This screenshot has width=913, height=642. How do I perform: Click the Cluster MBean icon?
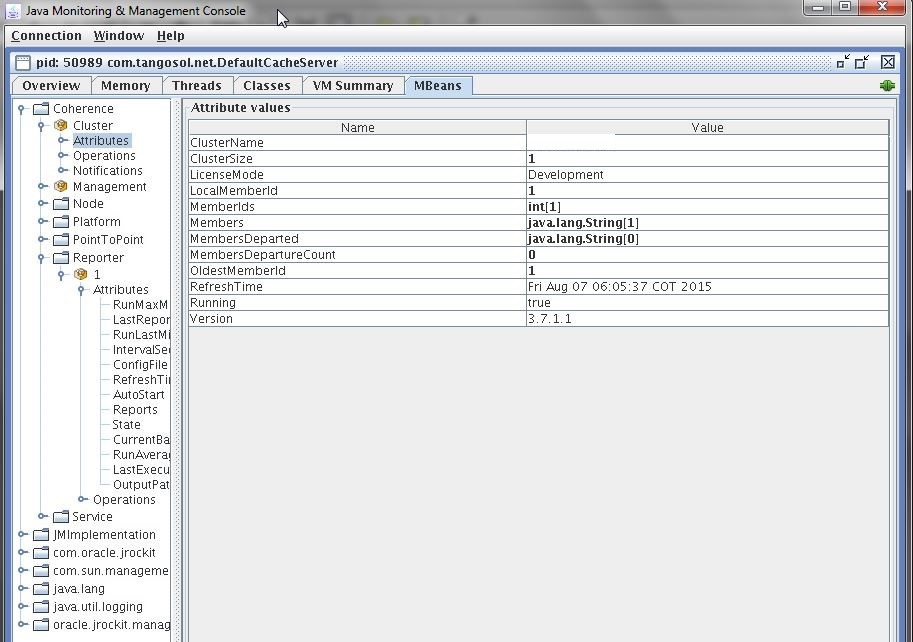click(61, 125)
